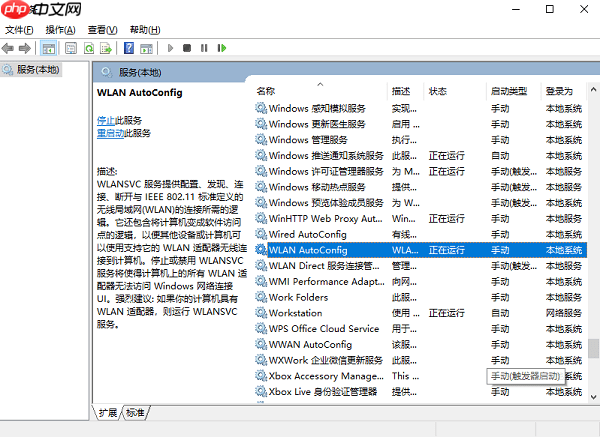The height and width of the screenshot is (437, 600).
Task: Open the 帮助(H) menu
Action: [x=145, y=30]
